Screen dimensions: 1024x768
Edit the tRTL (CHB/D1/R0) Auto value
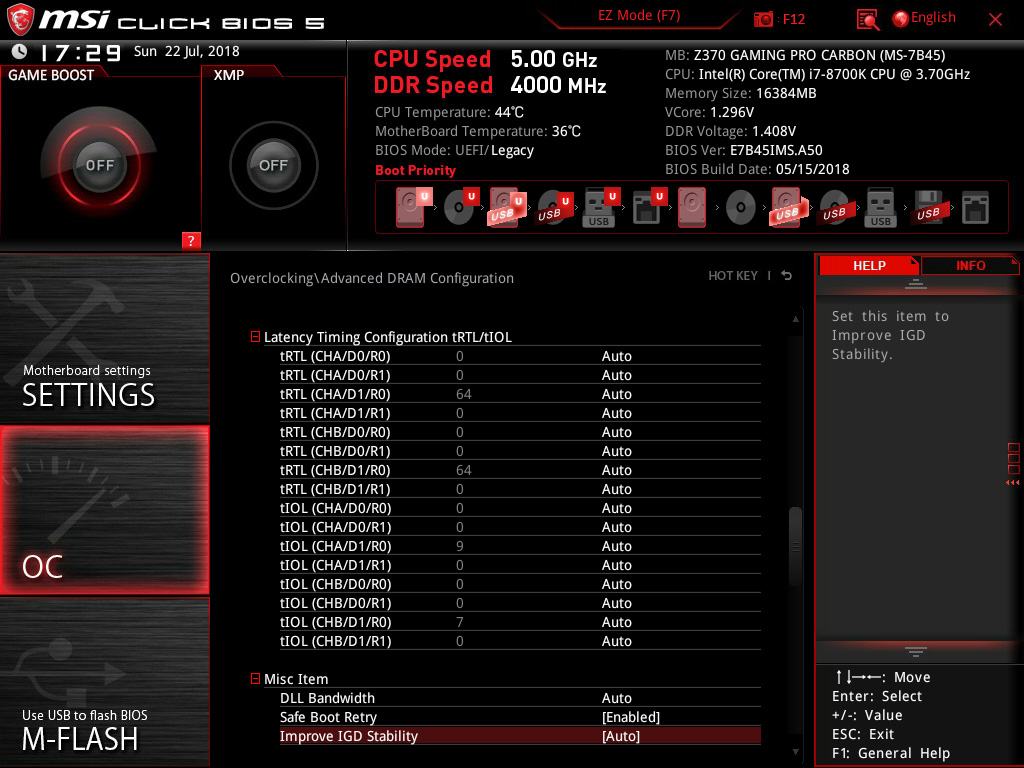[x=616, y=470]
